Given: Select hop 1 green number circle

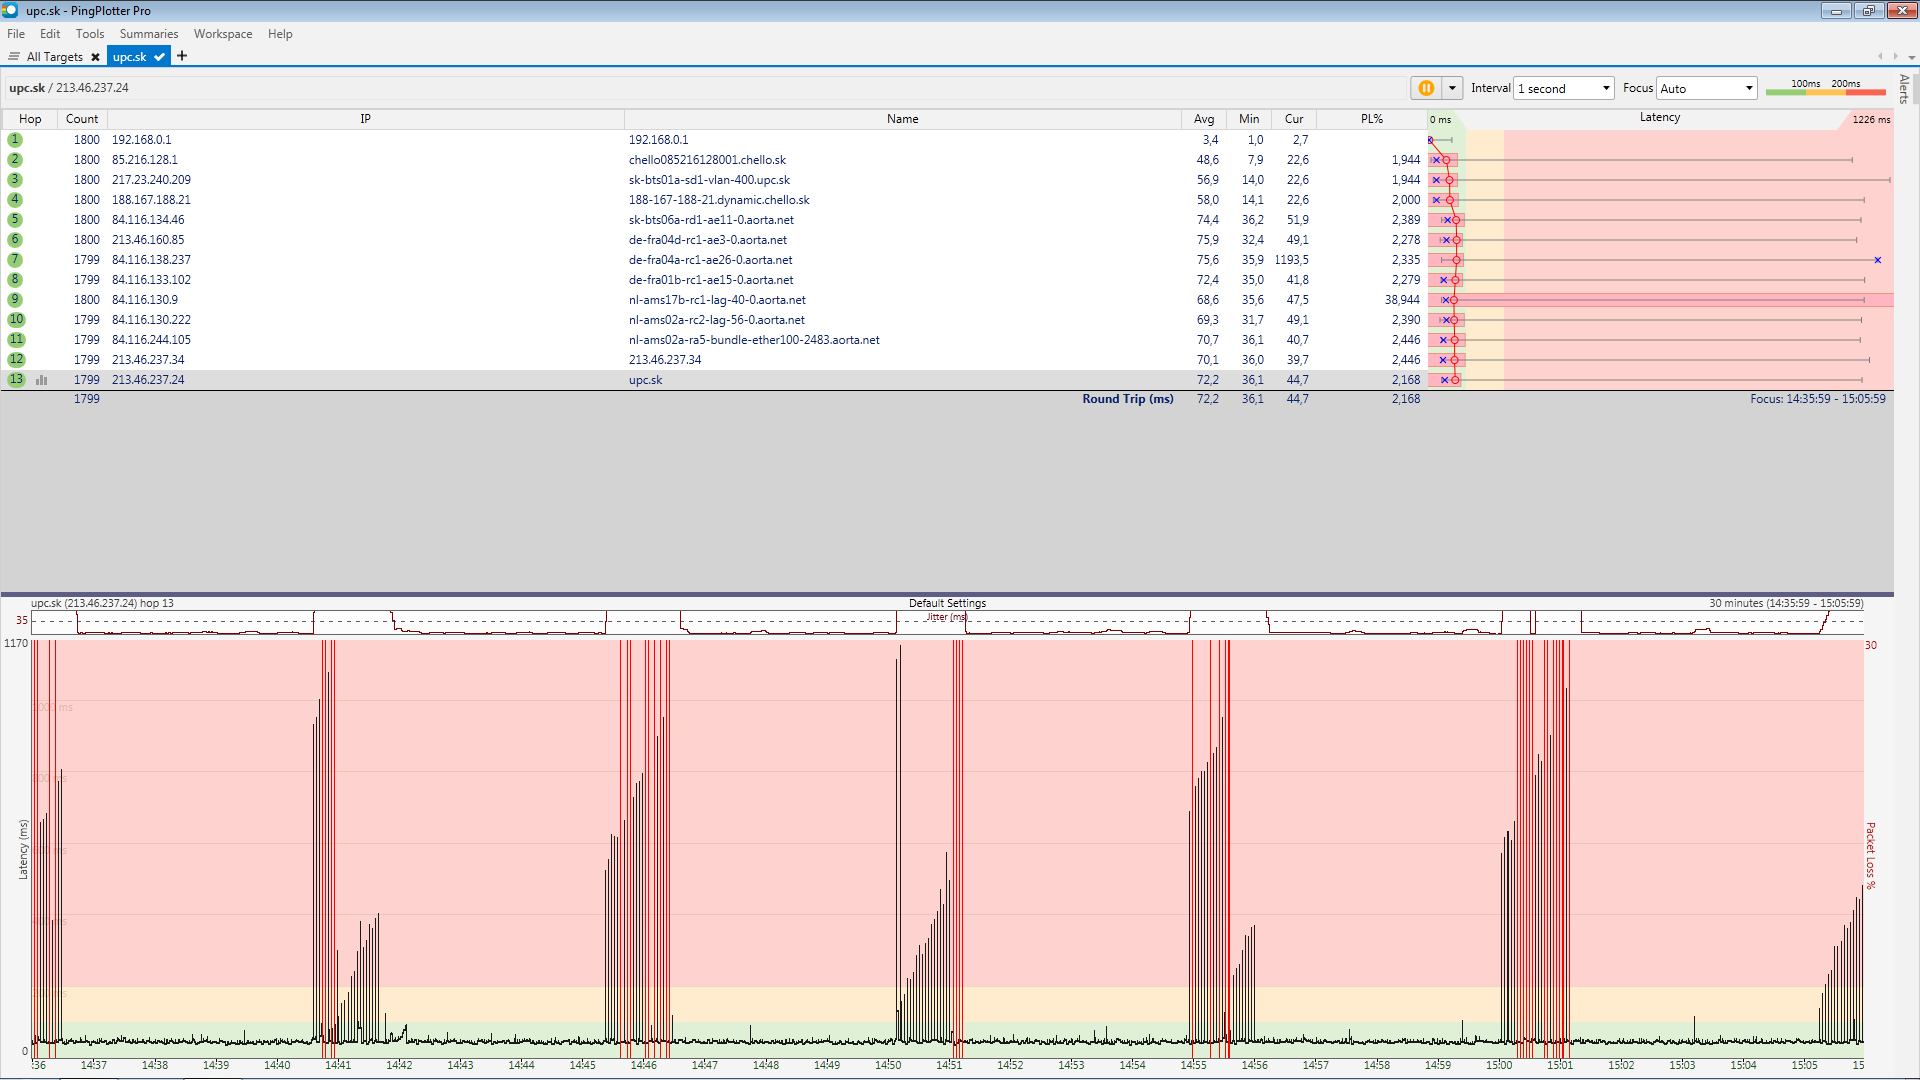Looking at the screenshot, I should [15, 140].
